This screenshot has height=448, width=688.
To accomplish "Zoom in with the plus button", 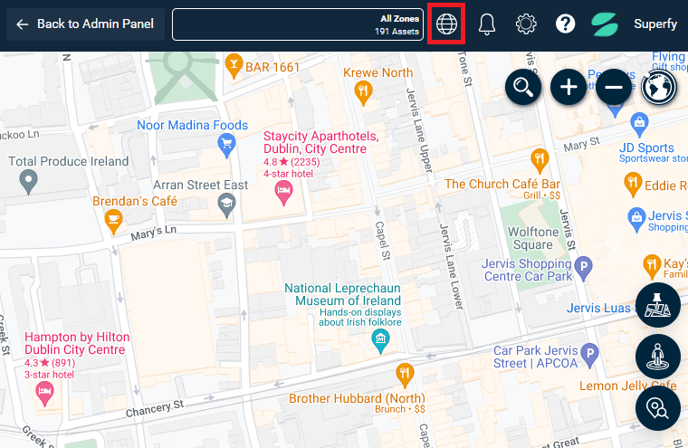I will click(x=568, y=87).
